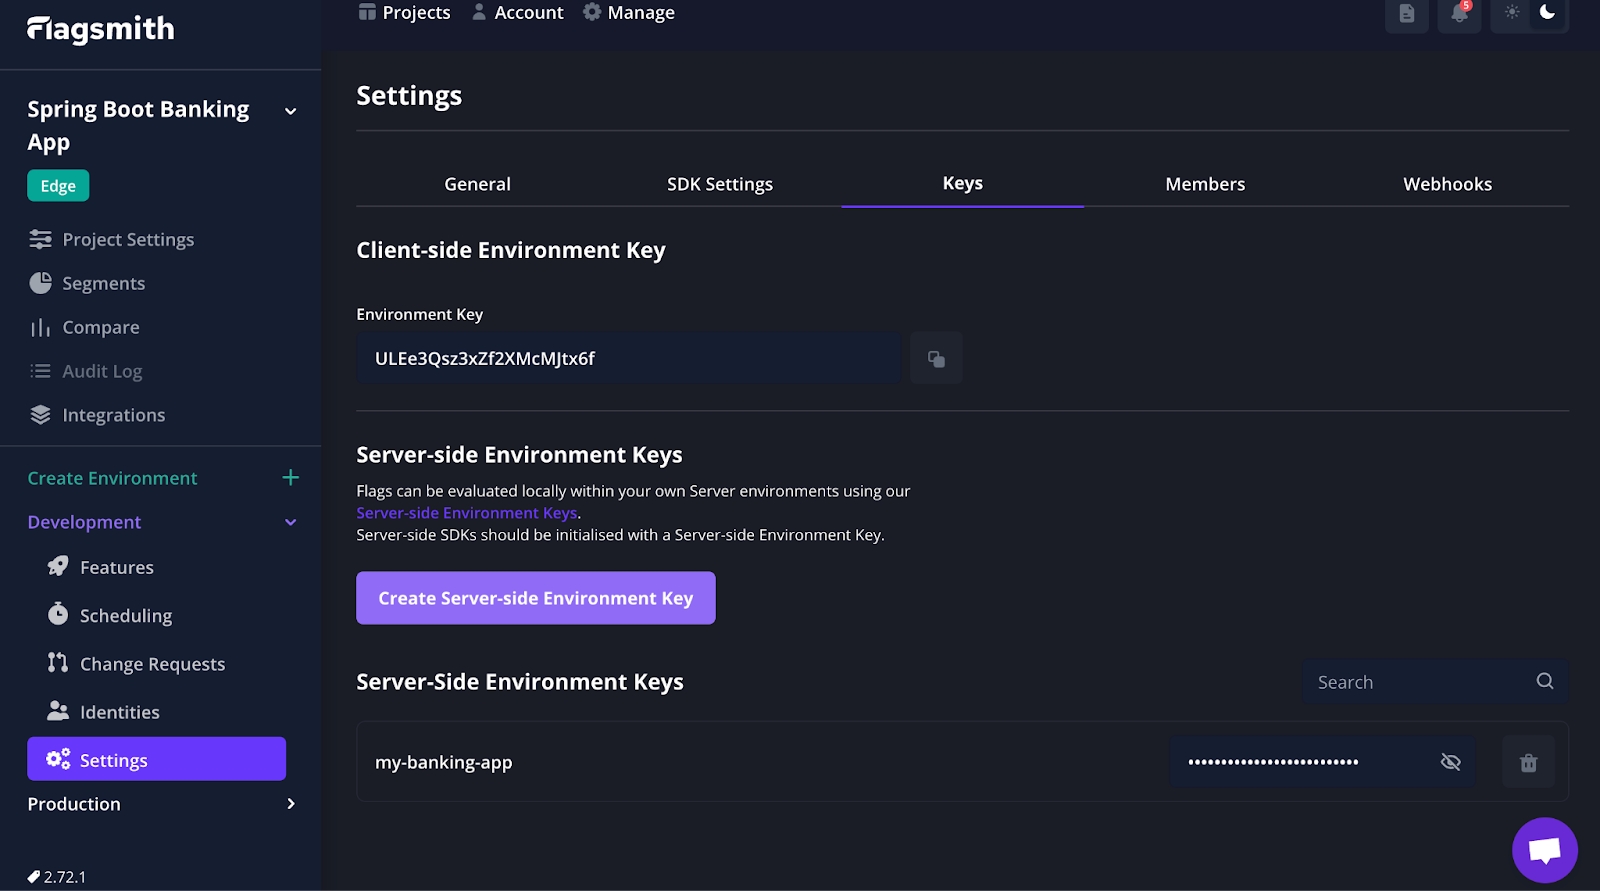Click Create Server-side Environment Key button
The image size is (1600, 891).
click(x=535, y=598)
